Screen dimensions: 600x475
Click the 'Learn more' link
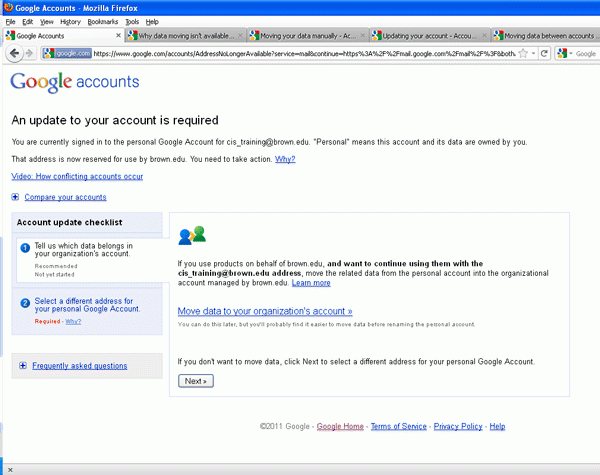[311, 283]
